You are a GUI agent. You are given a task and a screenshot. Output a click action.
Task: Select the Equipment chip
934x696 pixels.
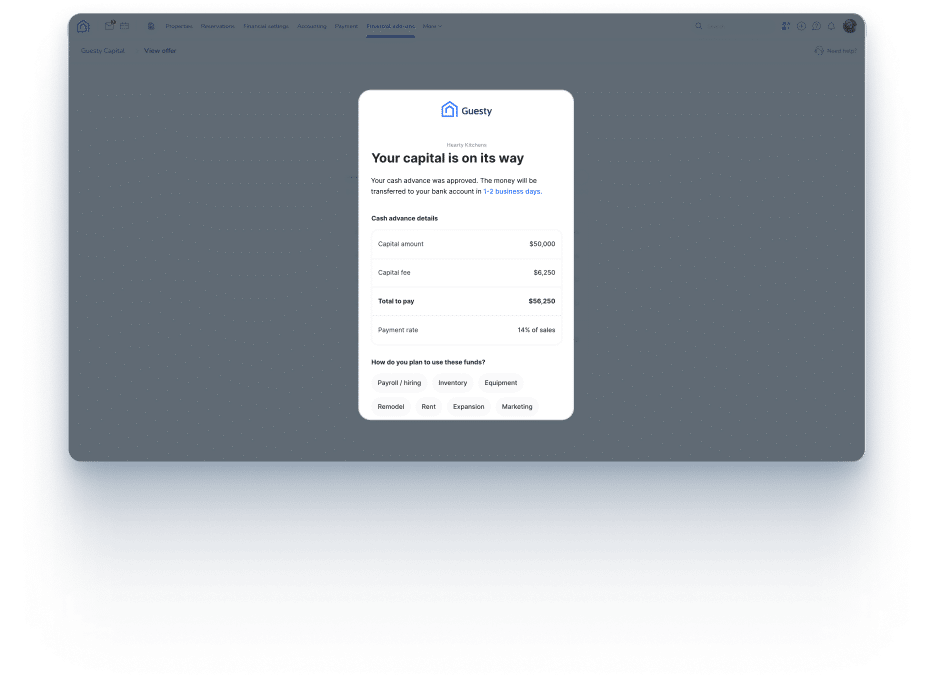coord(500,383)
